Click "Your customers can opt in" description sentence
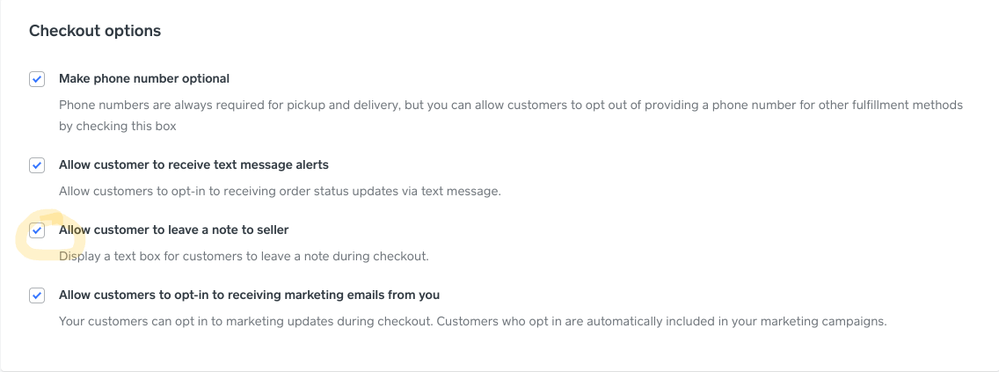Screen dimensions: 999x372 246,321
